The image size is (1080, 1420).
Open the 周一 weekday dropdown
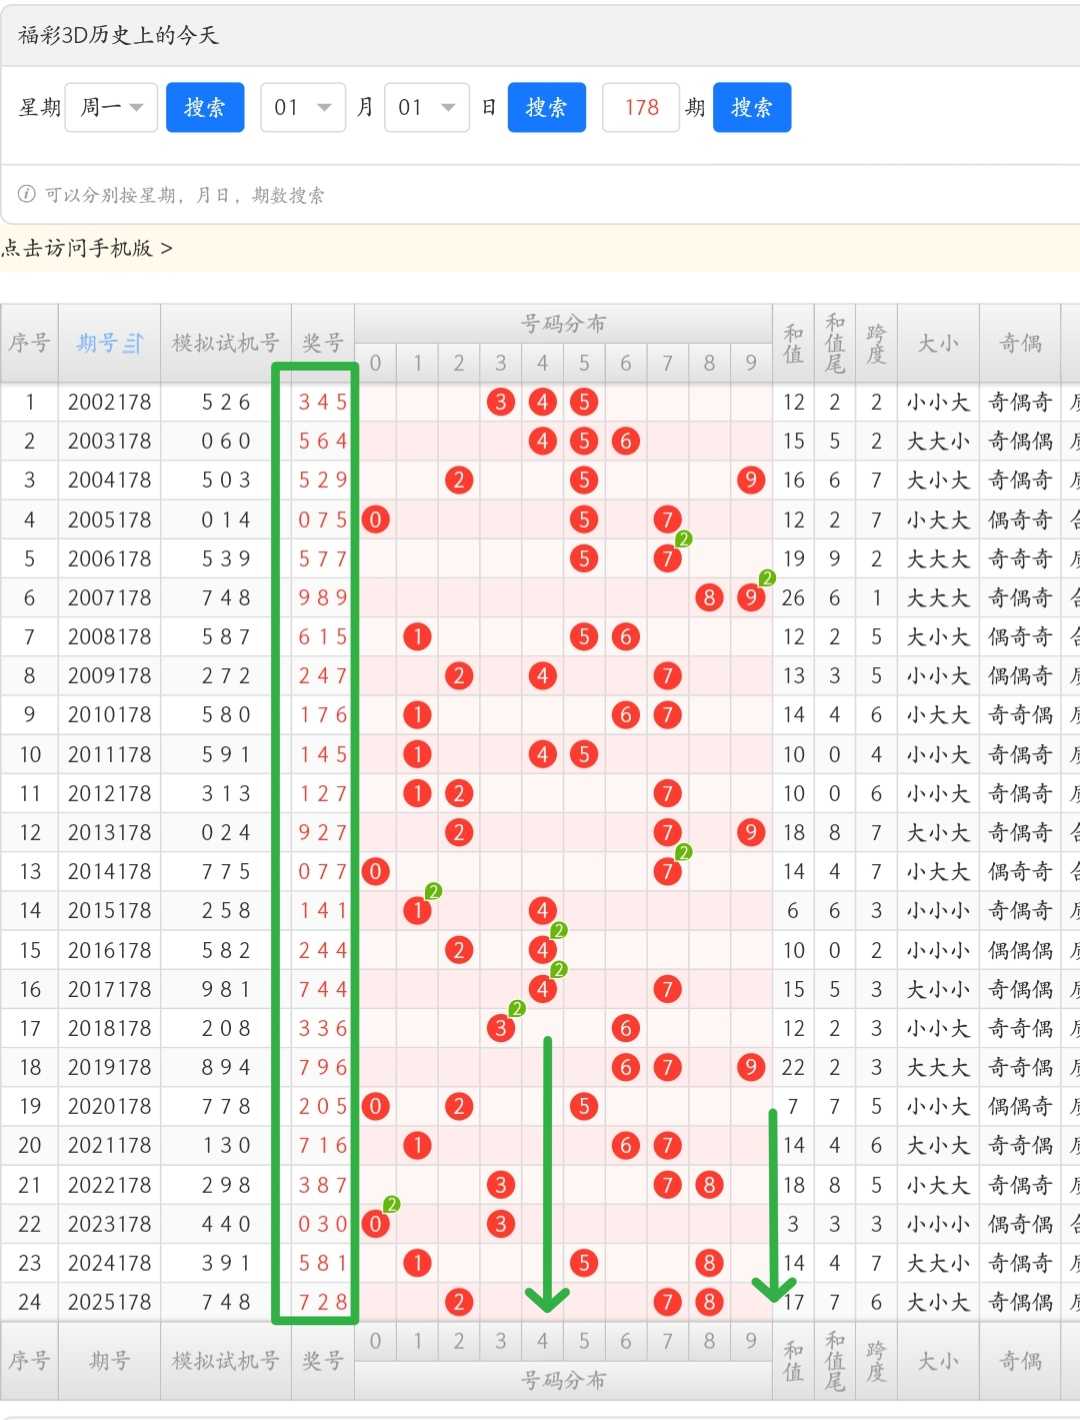point(113,107)
